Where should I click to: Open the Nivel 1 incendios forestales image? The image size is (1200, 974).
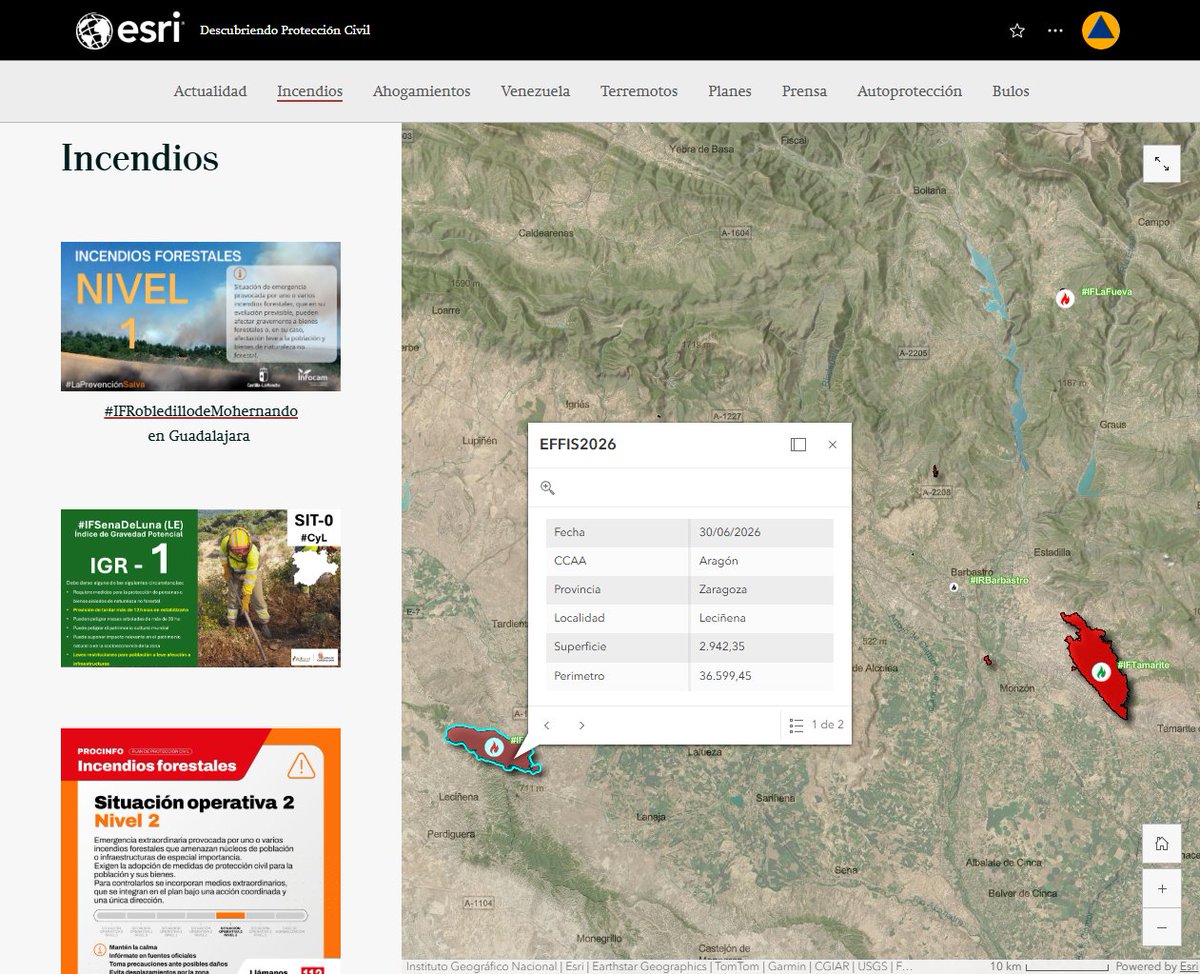(201, 316)
